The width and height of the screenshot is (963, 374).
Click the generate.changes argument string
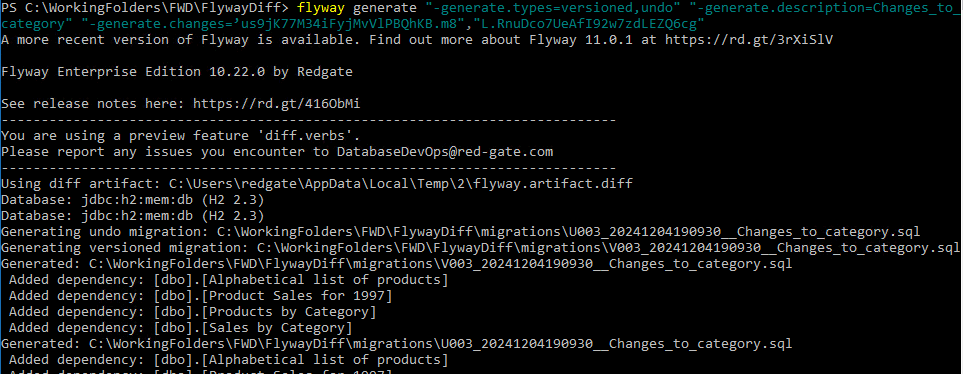395,24
